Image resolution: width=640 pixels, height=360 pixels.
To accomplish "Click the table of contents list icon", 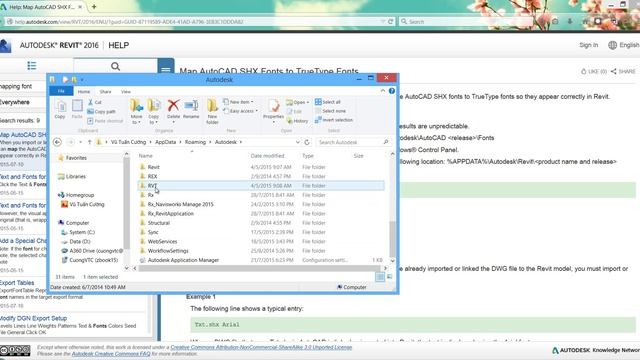I will [x=32, y=66].
